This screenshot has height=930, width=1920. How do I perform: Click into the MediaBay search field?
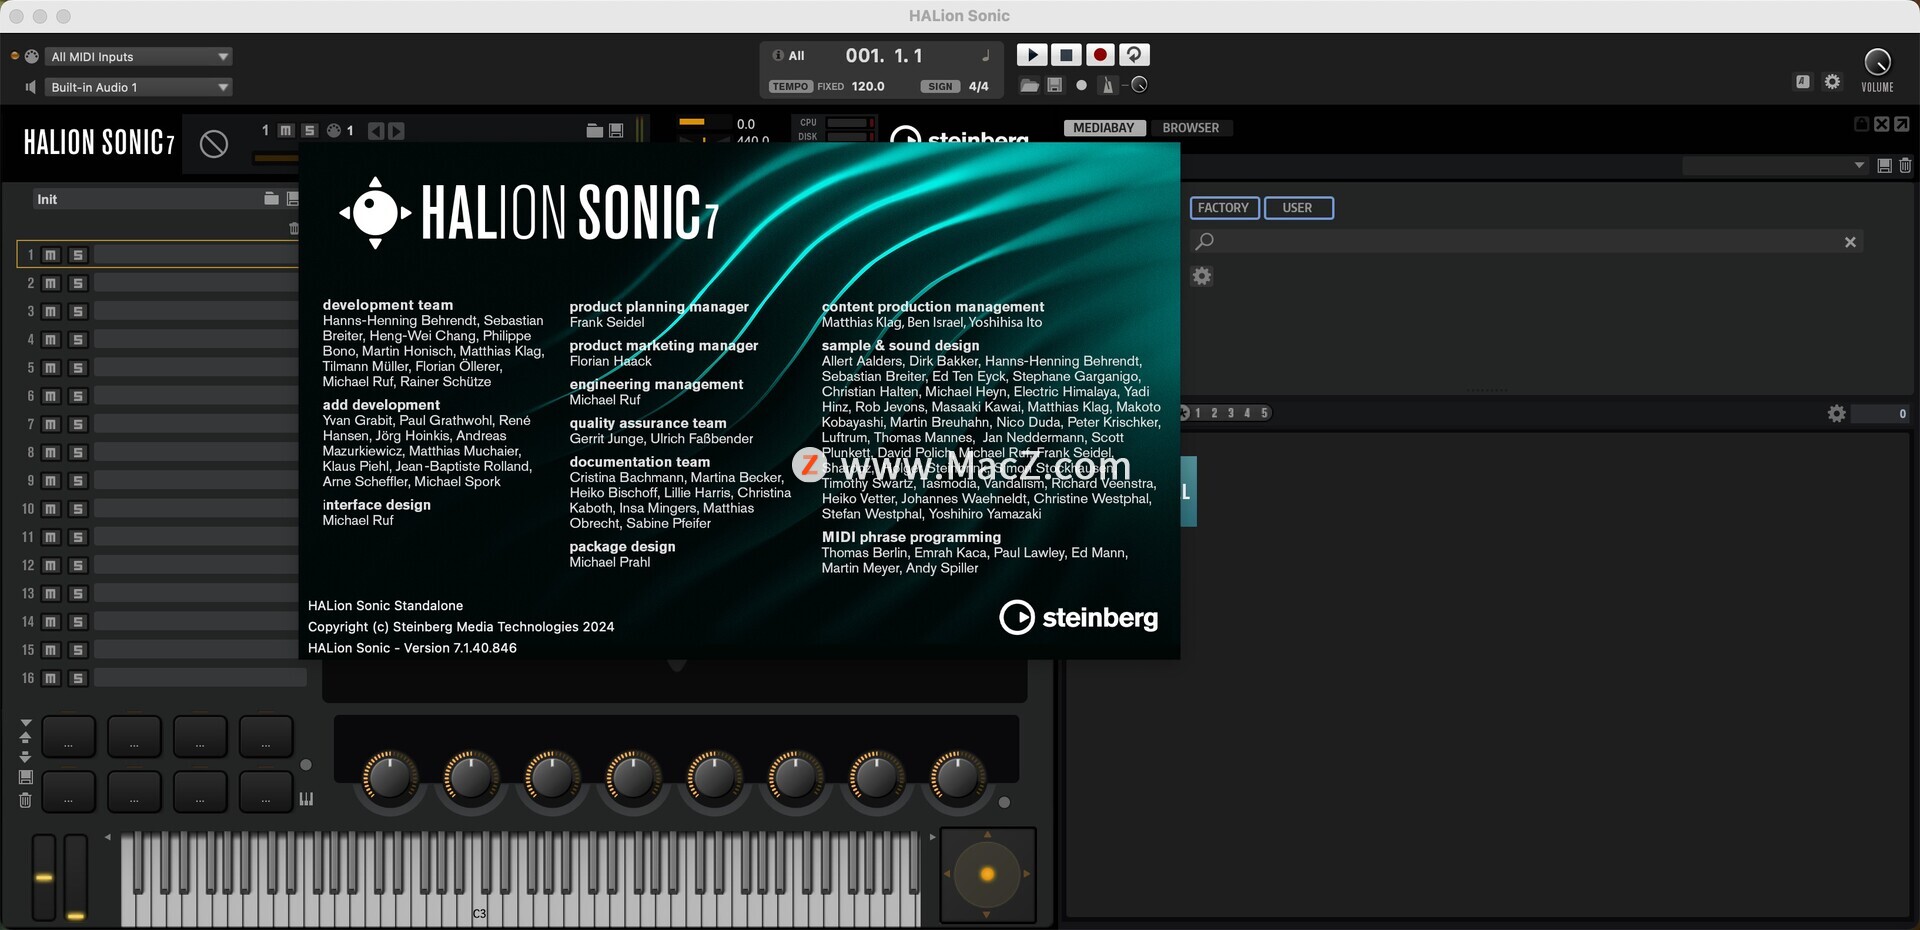pyautogui.click(x=1525, y=241)
